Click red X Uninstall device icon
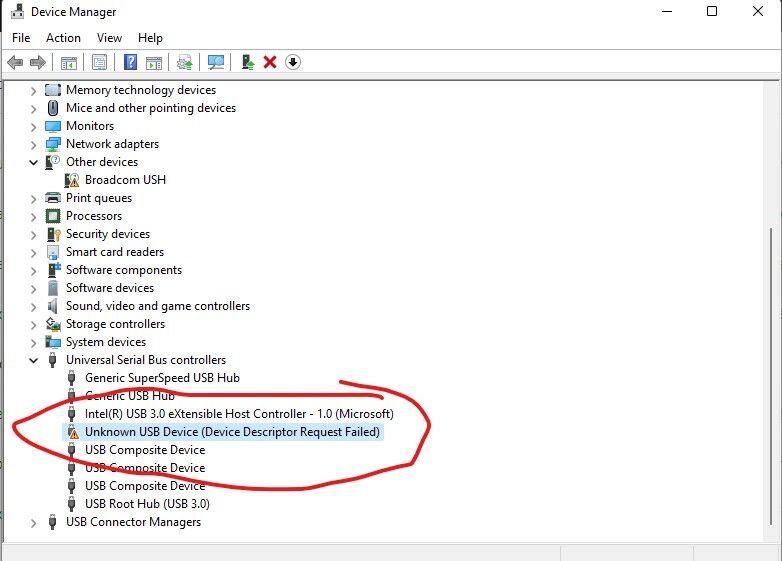The height and width of the screenshot is (561, 782). pos(270,62)
